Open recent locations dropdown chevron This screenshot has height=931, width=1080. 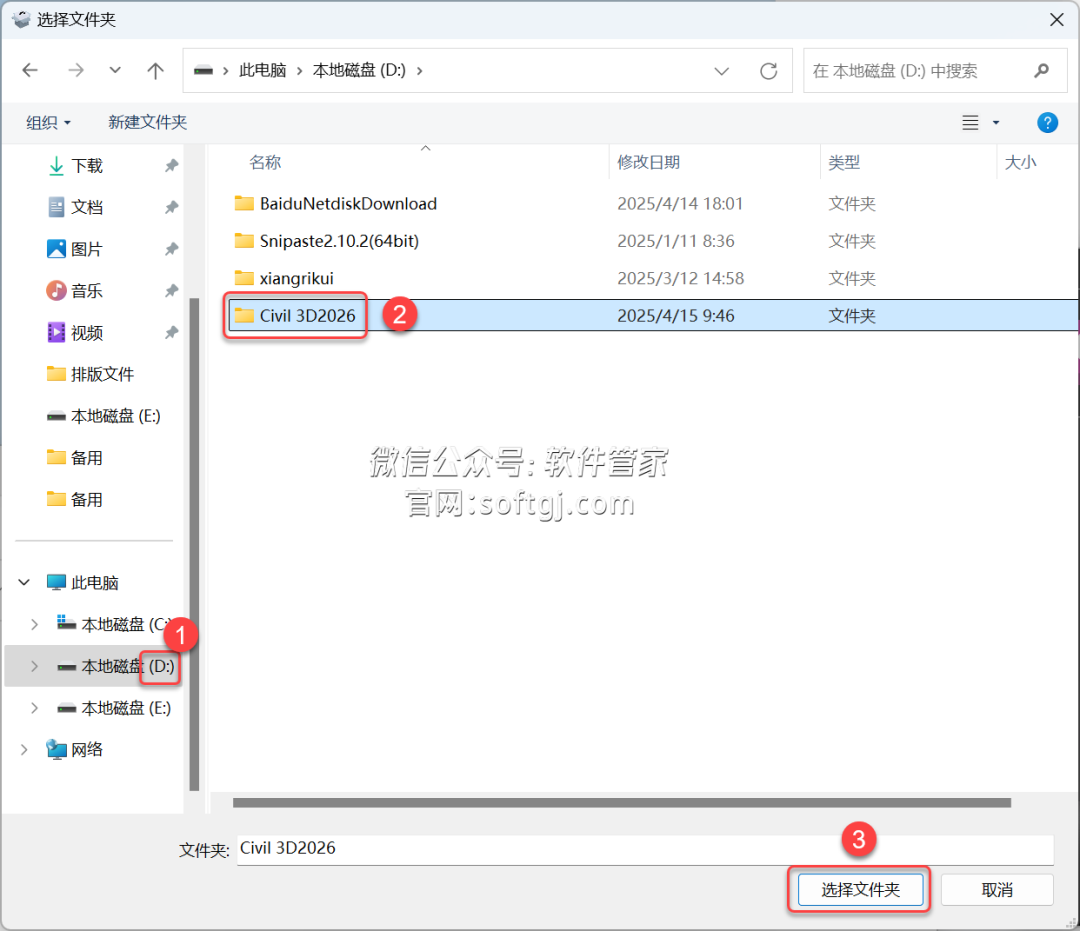coord(115,70)
